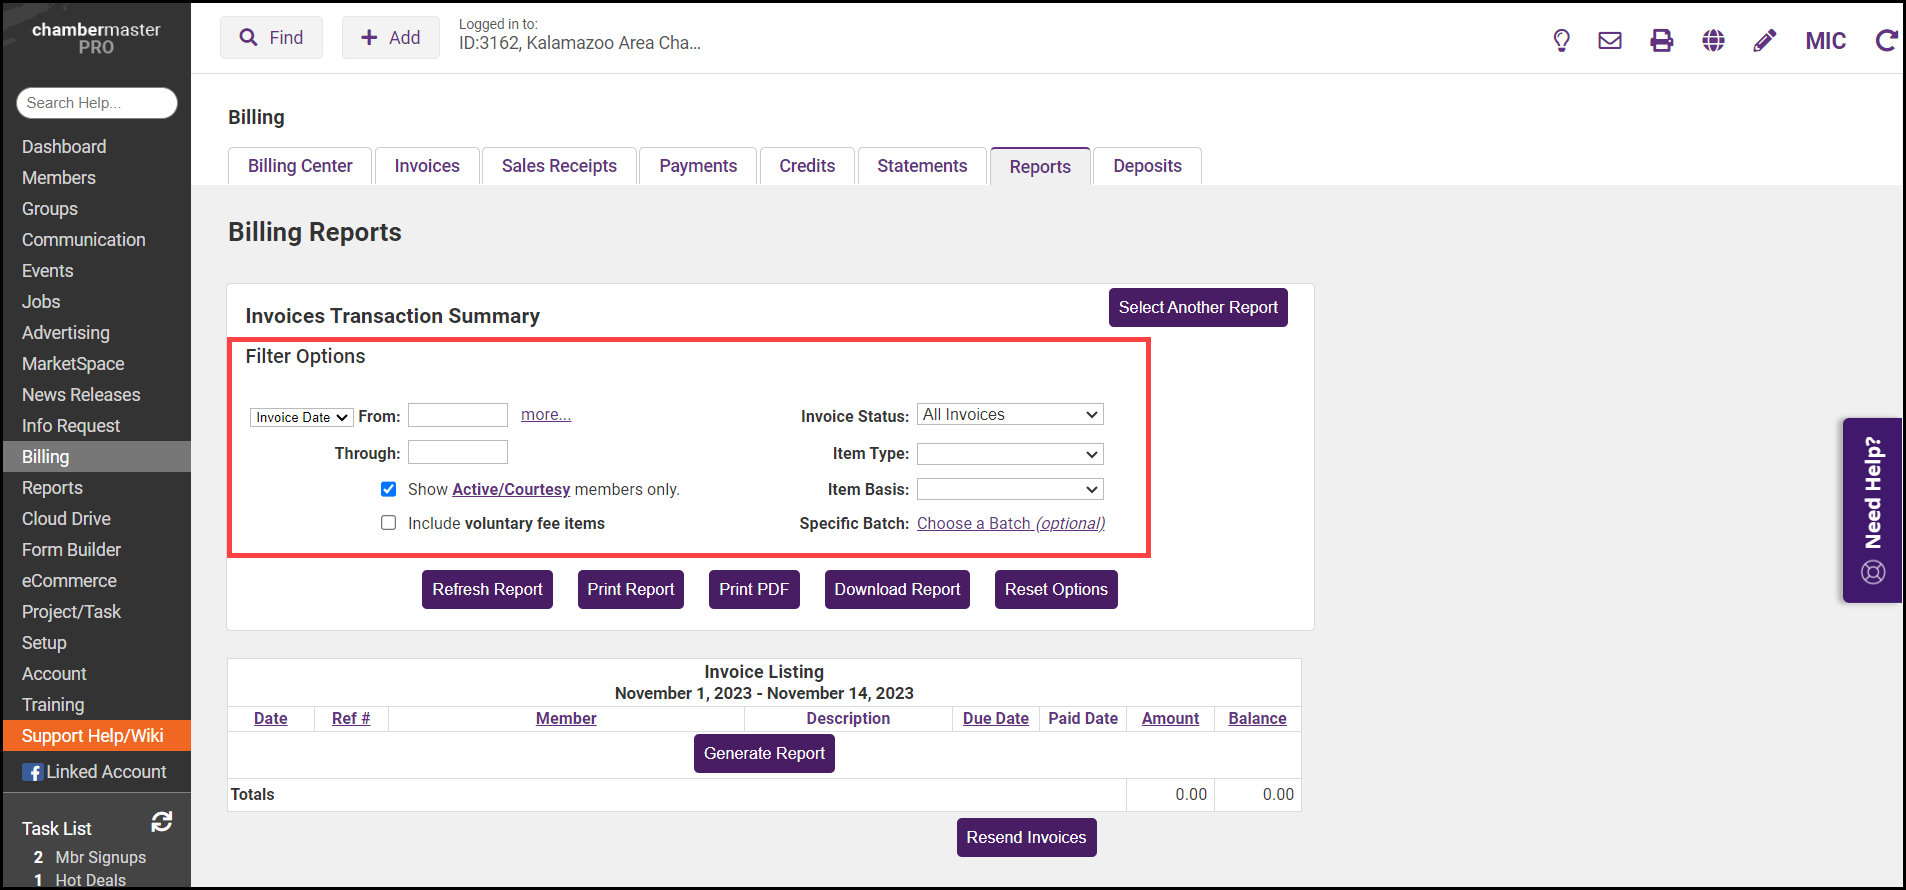Open the Deposits tab
Viewport: 1906px width, 890px height.
1147,166
